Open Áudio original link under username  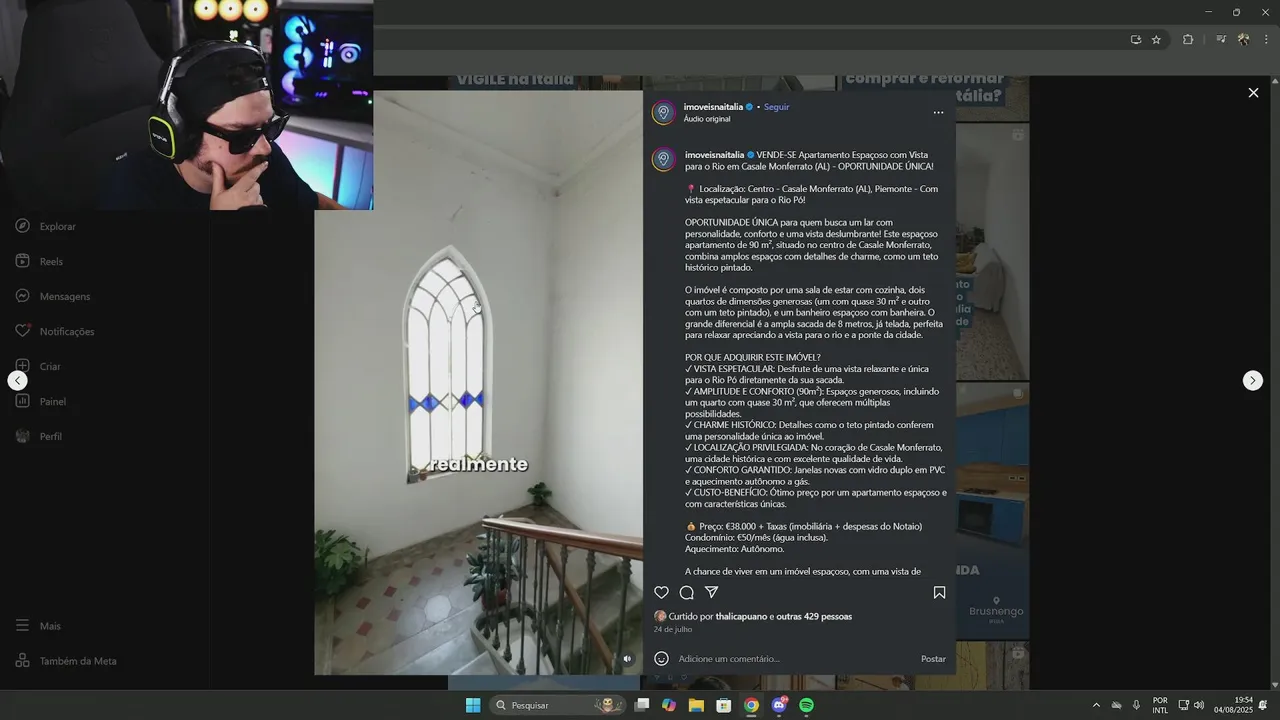point(707,119)
